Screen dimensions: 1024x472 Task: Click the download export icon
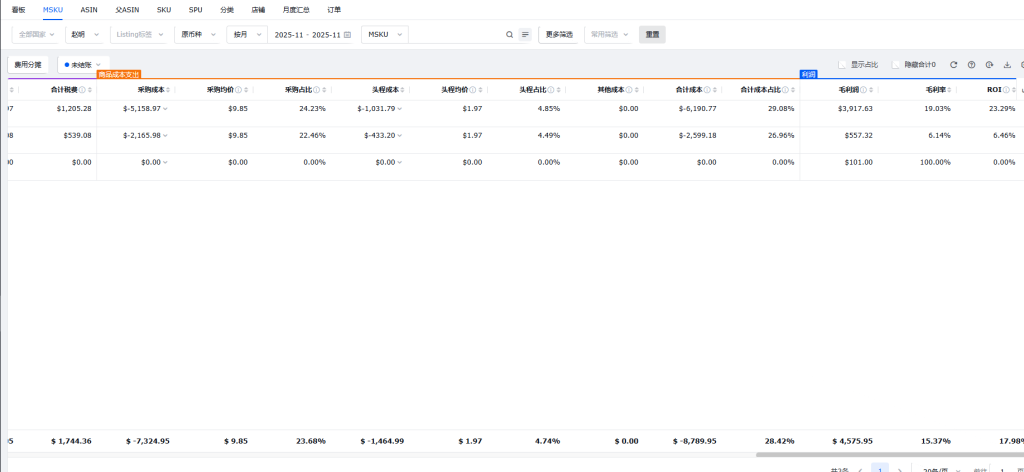[x=1006, y=65]
